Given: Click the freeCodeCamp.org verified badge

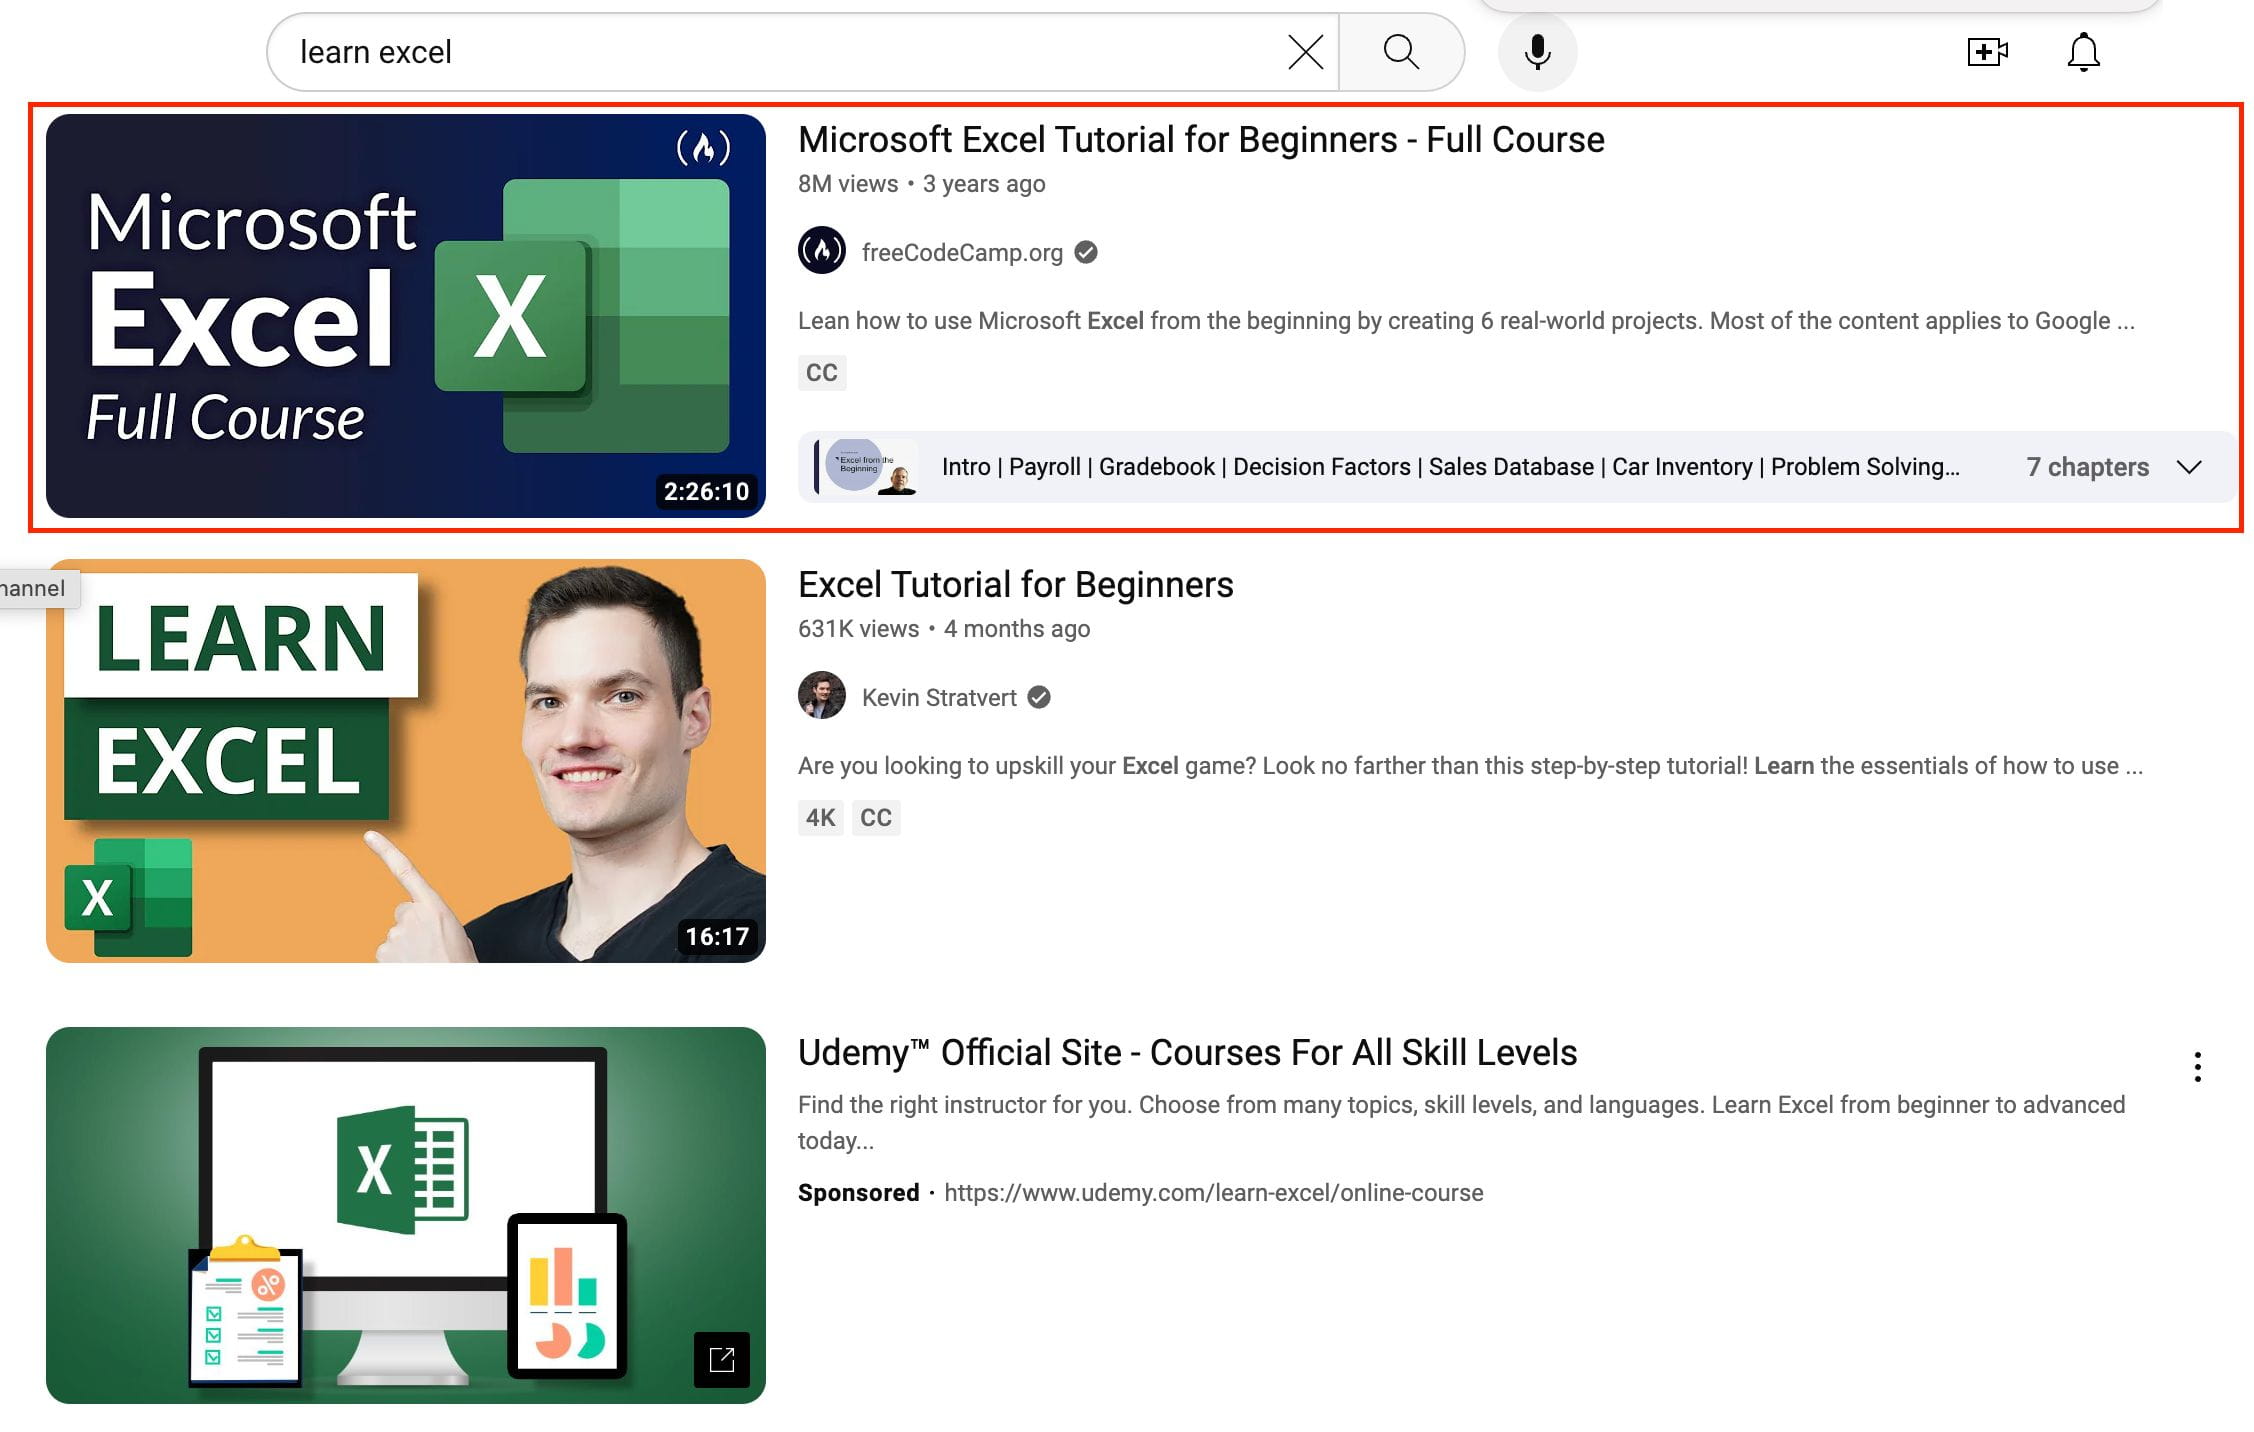Looking at the screenshot, I should click(x=1086, y=253).
